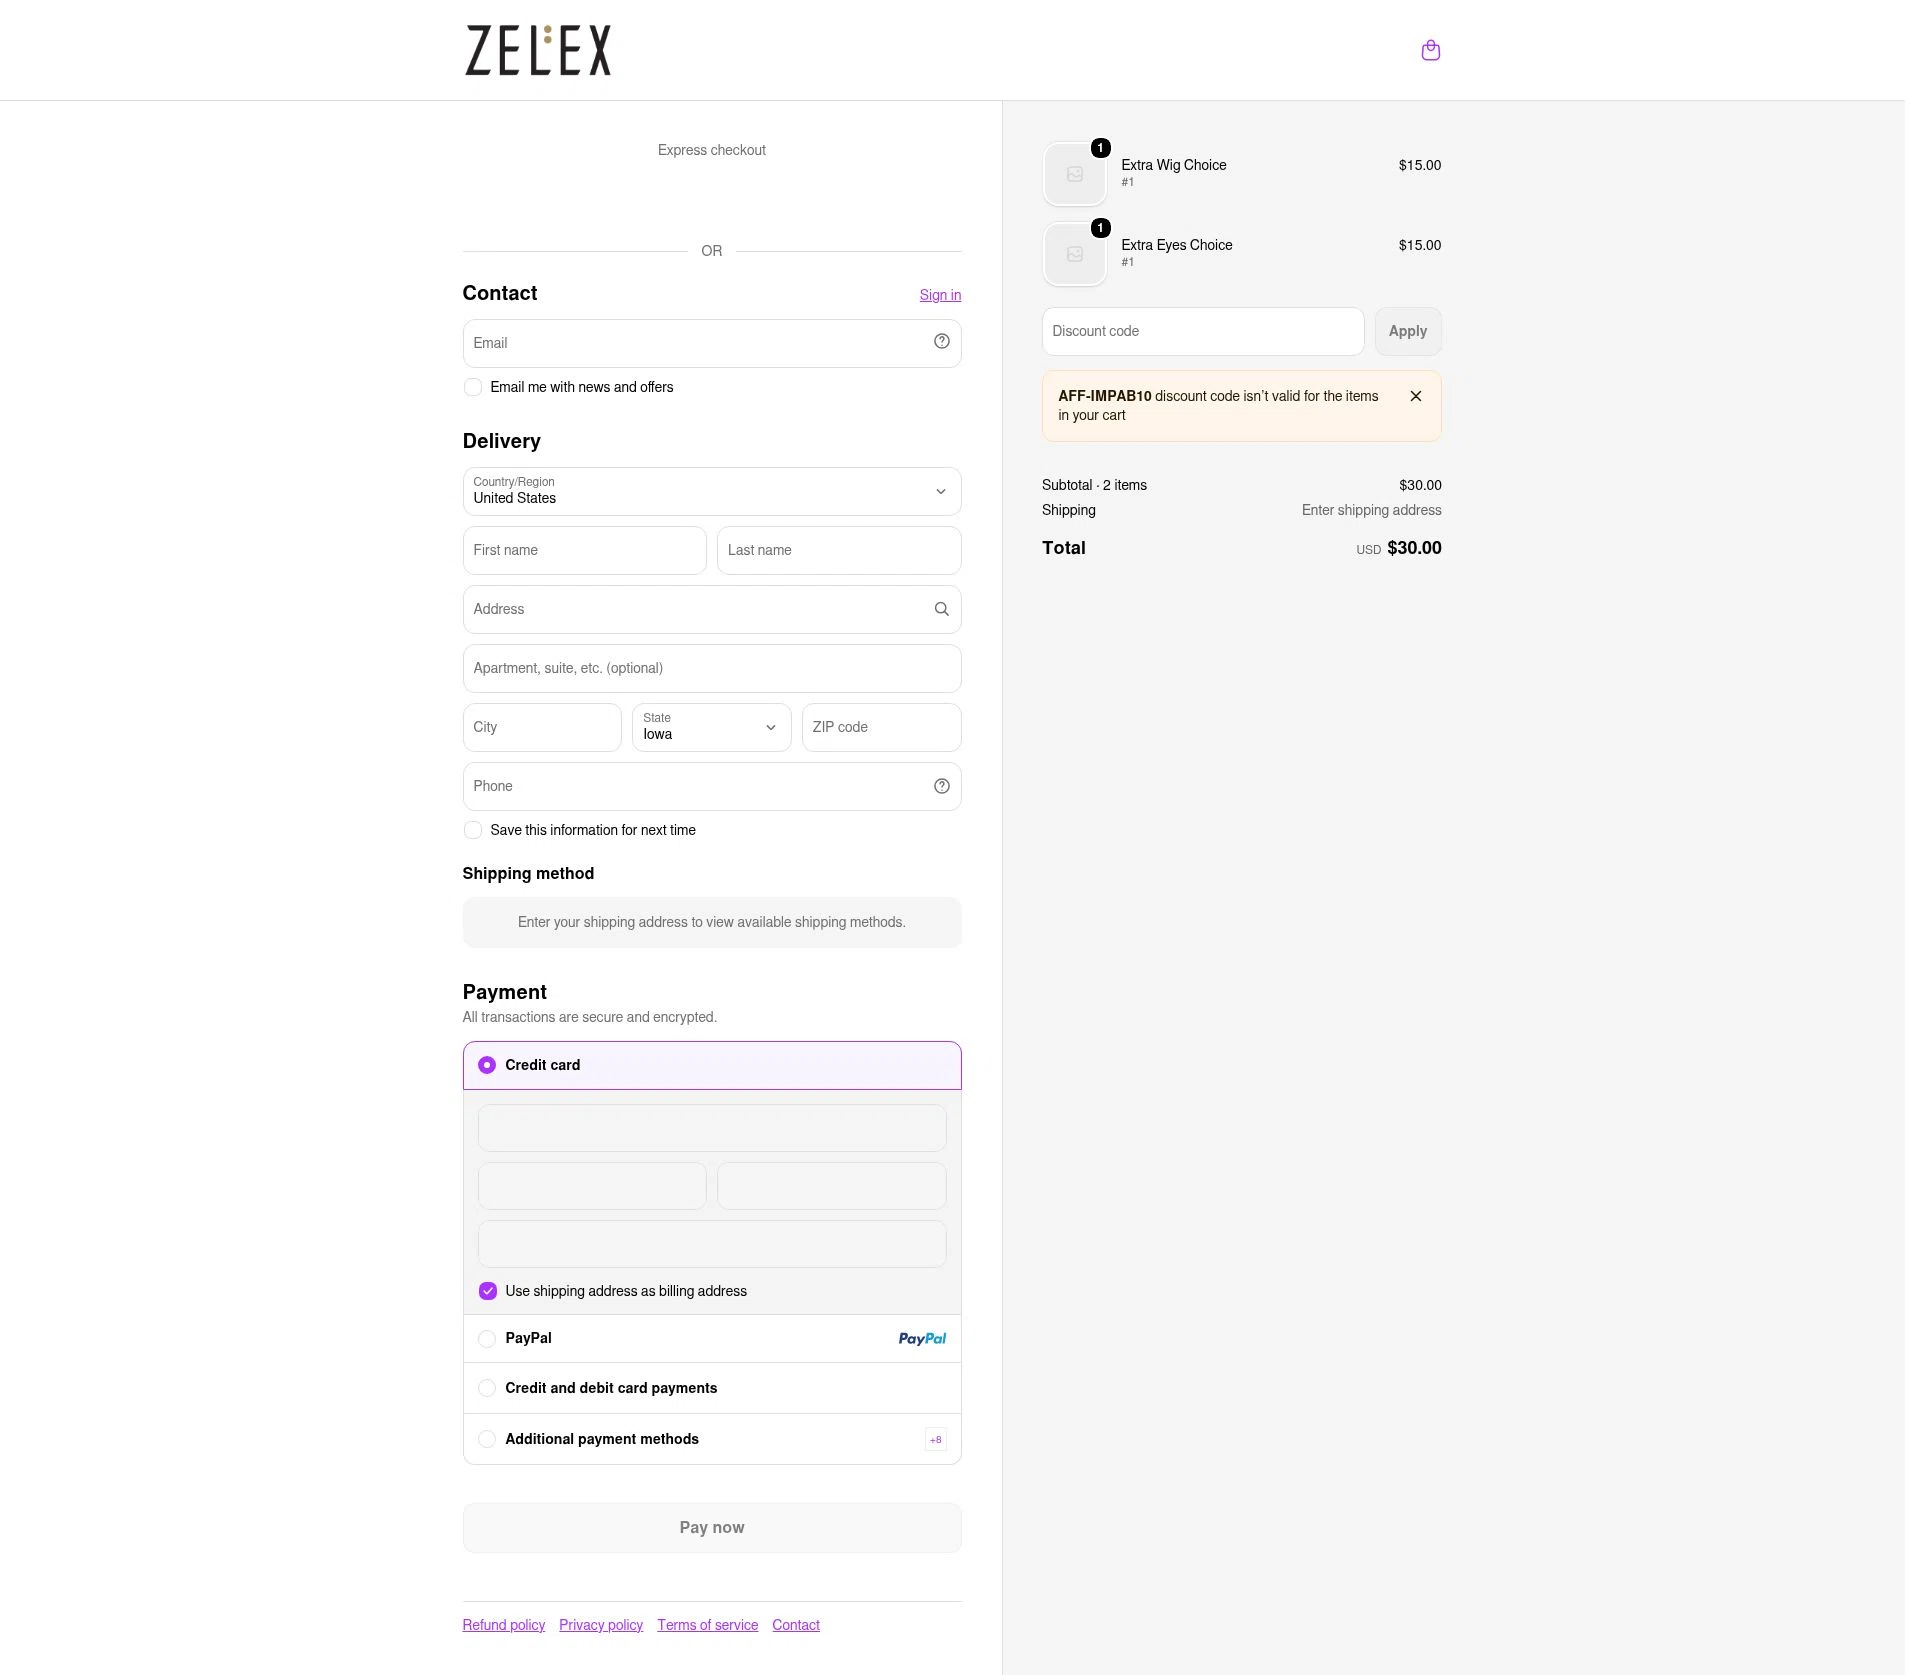The width and height of the screenshot is (1920, 1675).
Task: Check Save this information for next time
Action: (x=473, y=830)
